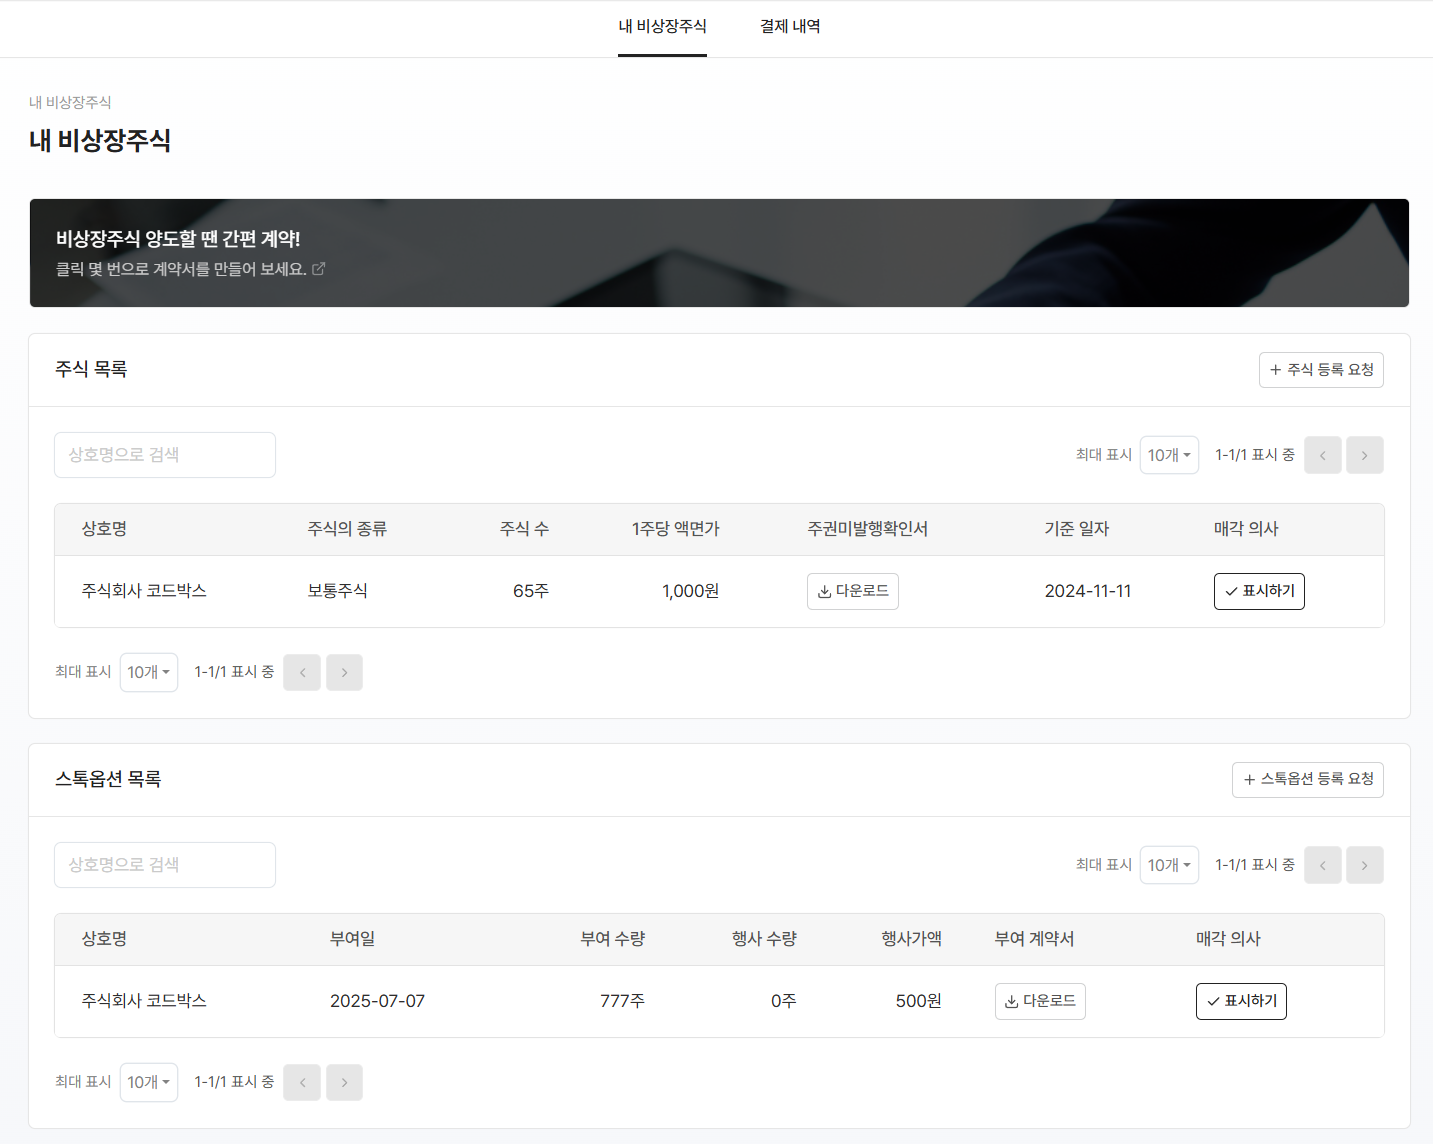Click the plus icon on 주식 등록 요청
This screenshot has width=1433, height=1144.
1274,370
